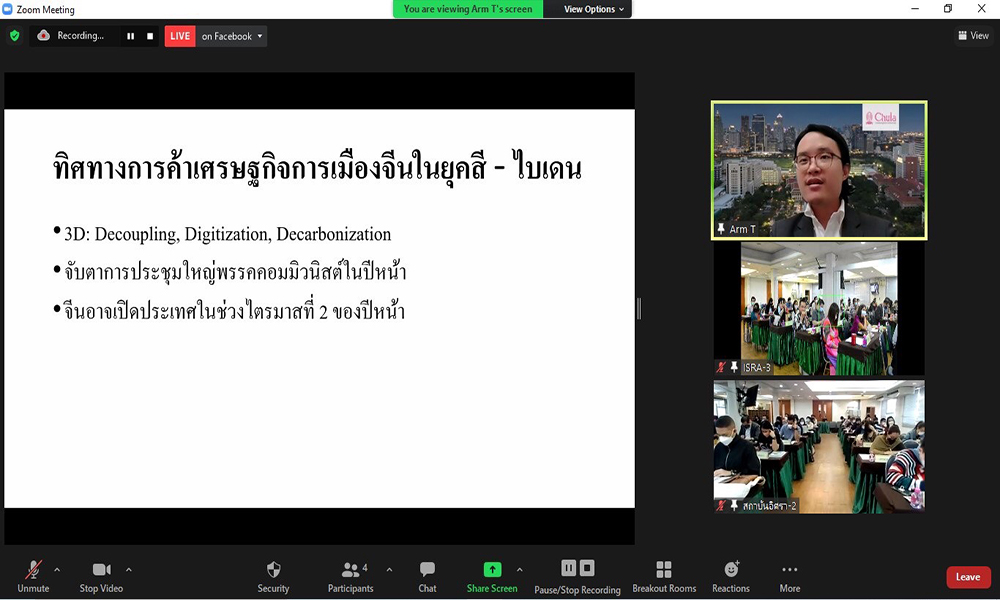Expand the live on Facebook dropdown

[261, 36]
